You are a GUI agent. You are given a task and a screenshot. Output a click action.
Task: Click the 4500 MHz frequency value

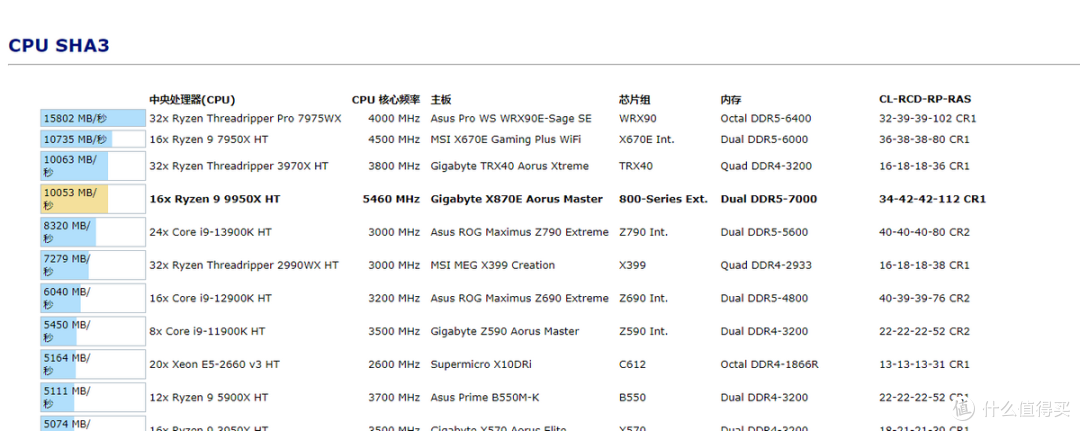coord(394,140)
